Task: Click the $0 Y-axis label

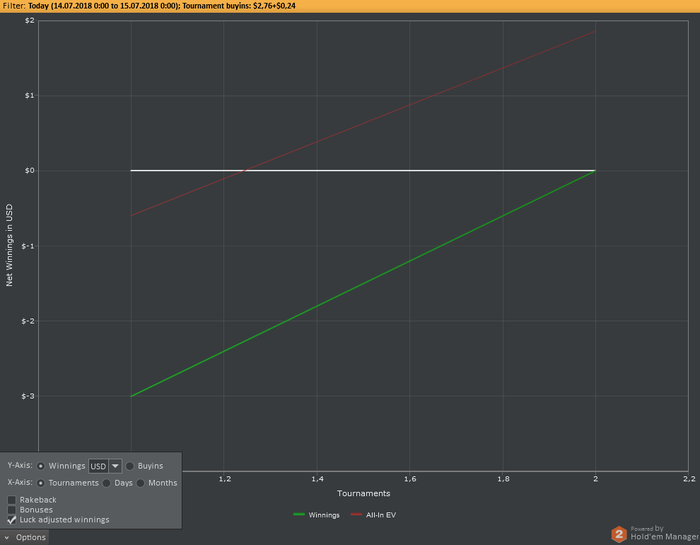Action: tap(29, 171)
